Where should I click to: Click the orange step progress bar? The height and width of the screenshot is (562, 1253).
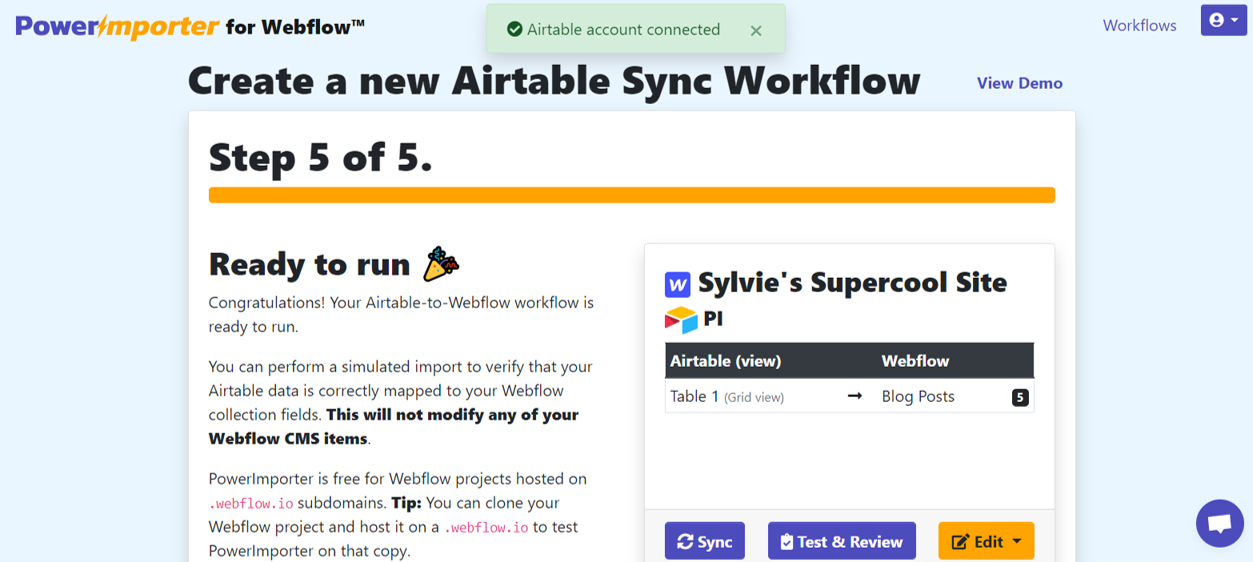pyautogui.click(x=631, y=195)
